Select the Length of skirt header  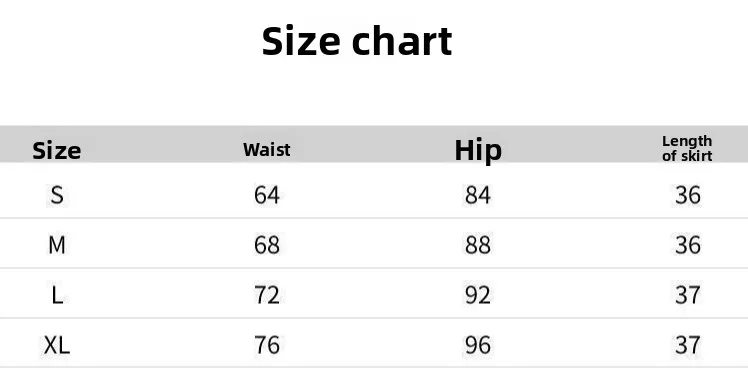point(687,148)
